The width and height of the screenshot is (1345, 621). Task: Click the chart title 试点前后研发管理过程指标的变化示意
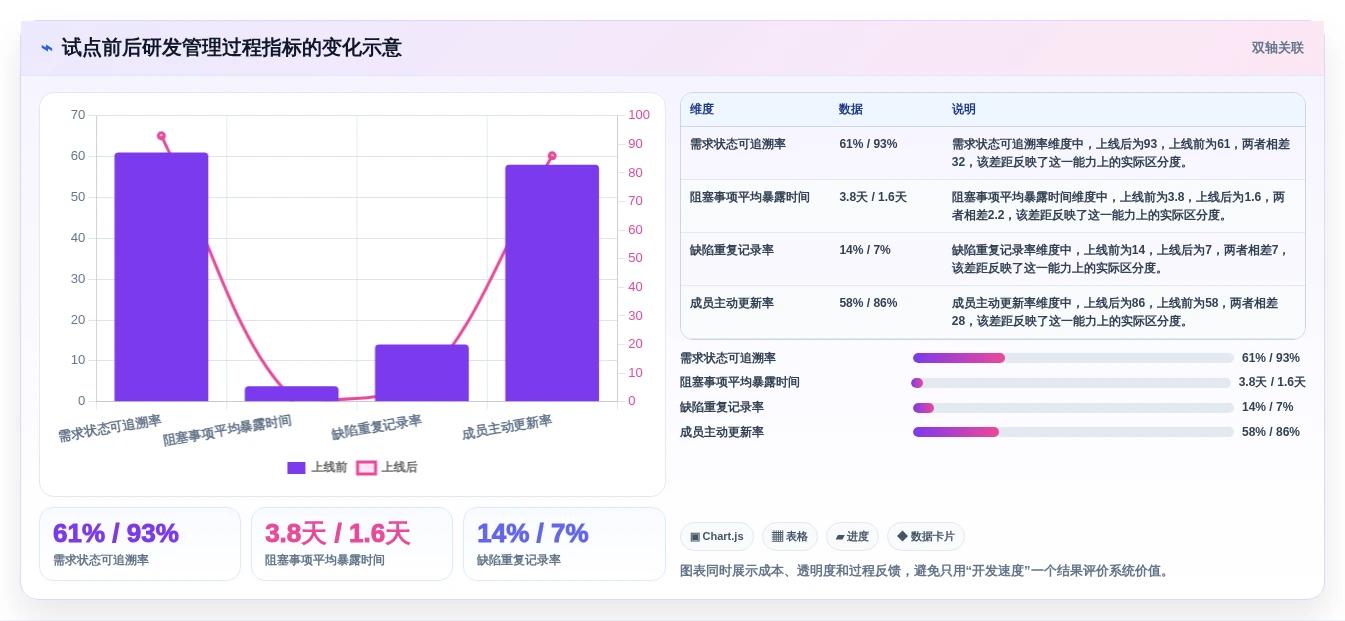click(231, 48)
